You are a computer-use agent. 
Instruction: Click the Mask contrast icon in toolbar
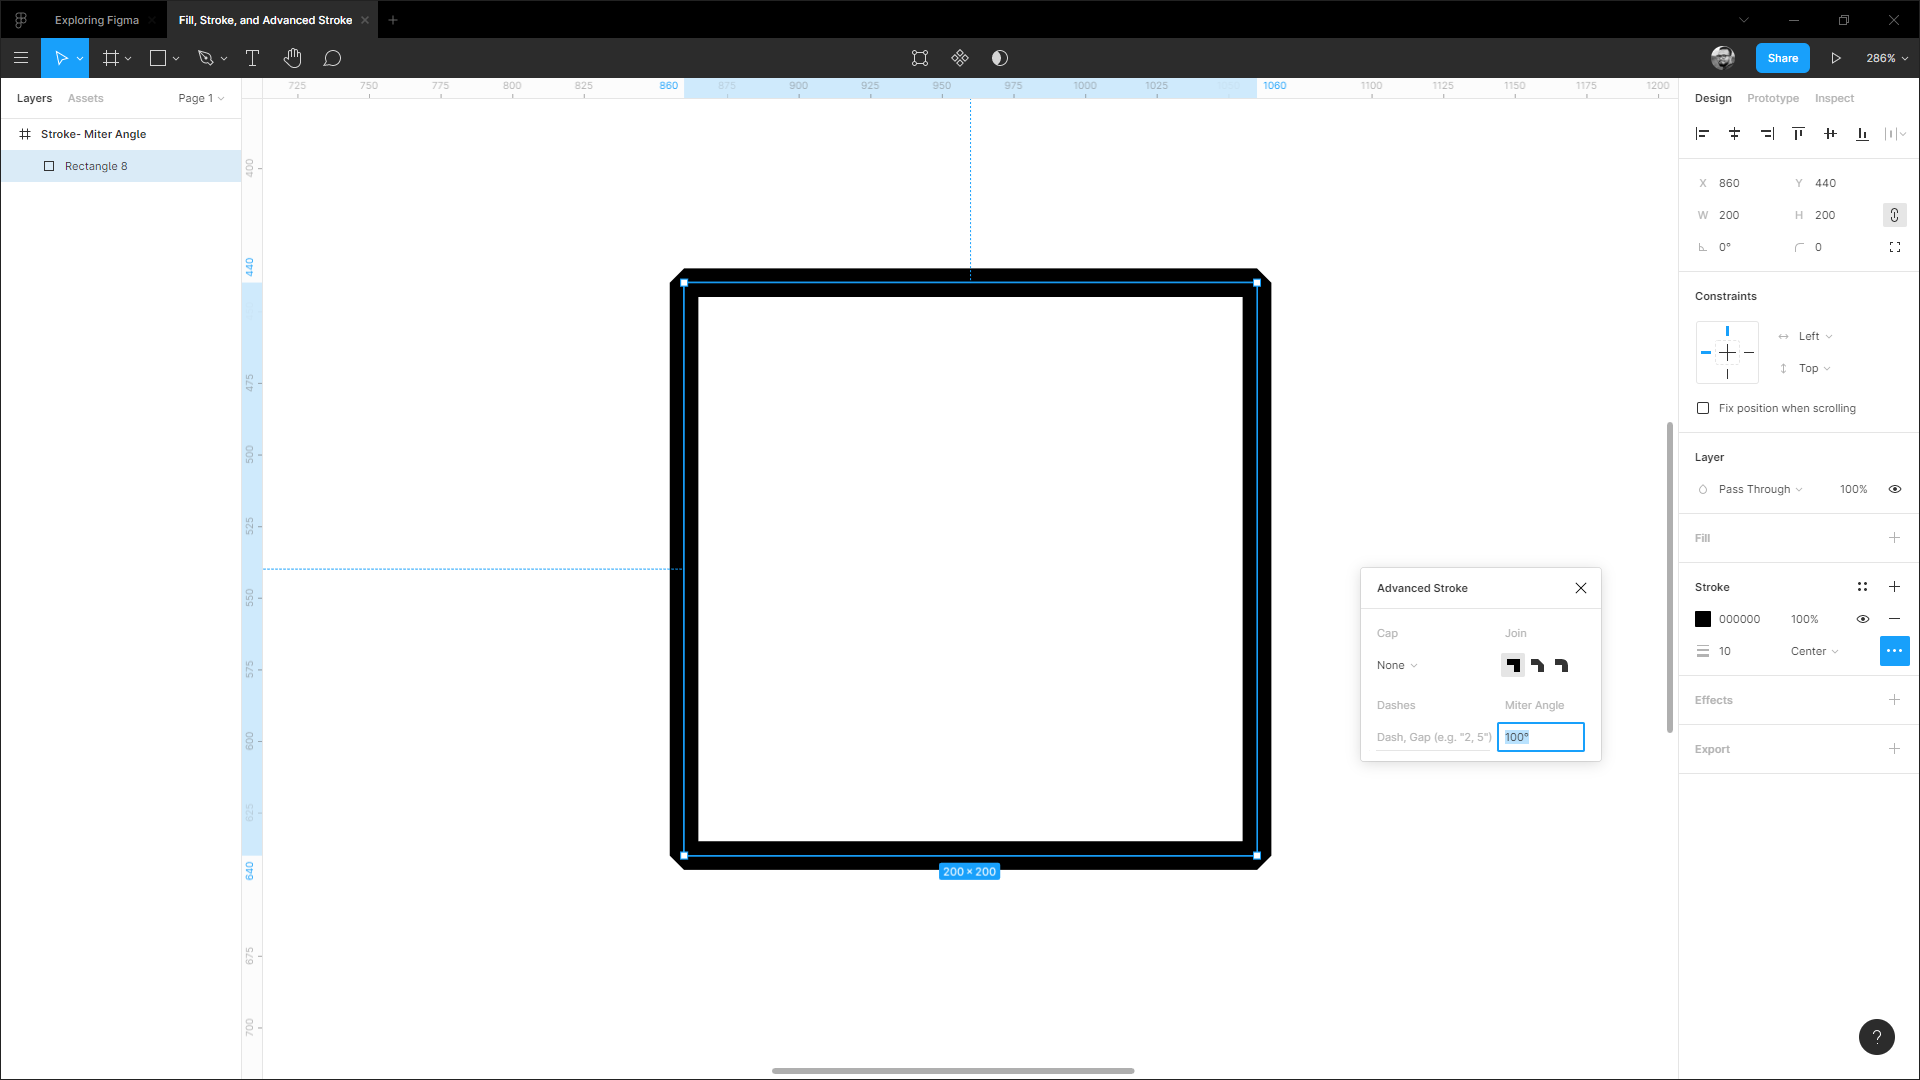(x=999, y=58)
